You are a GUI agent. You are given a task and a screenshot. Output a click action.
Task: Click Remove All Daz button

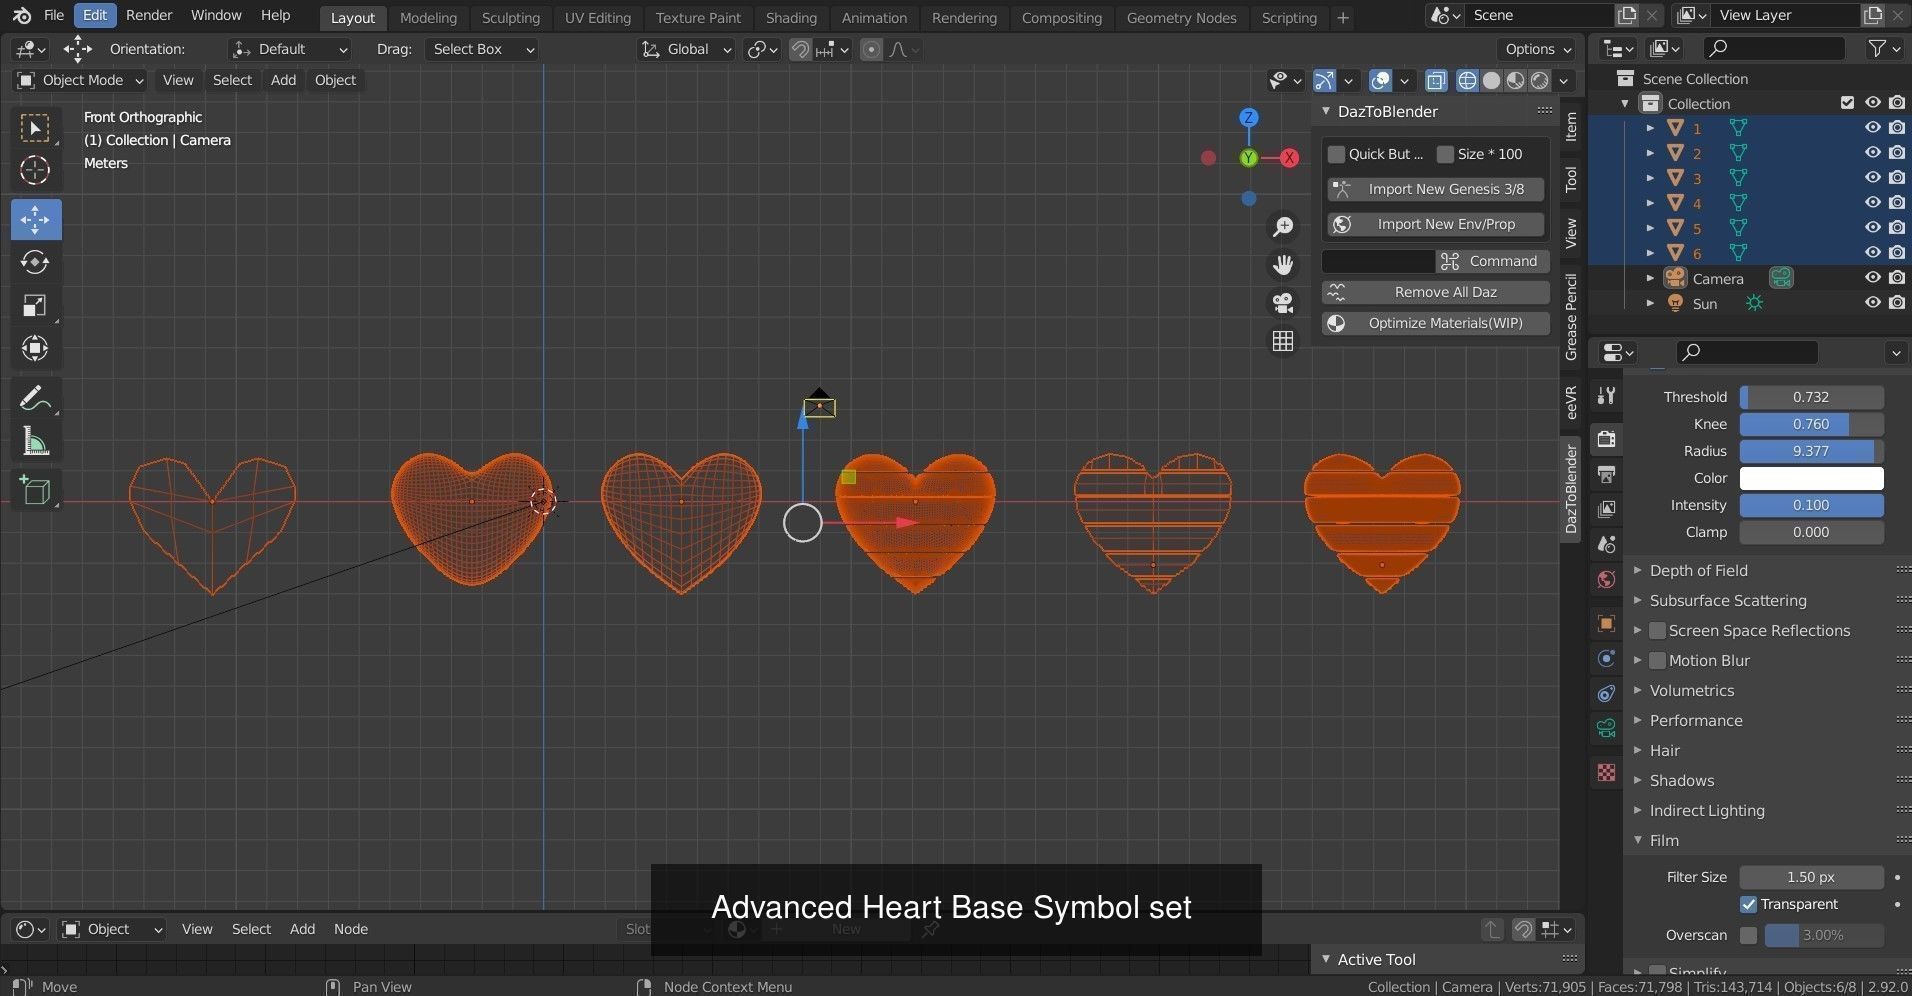coord(1436,292)
